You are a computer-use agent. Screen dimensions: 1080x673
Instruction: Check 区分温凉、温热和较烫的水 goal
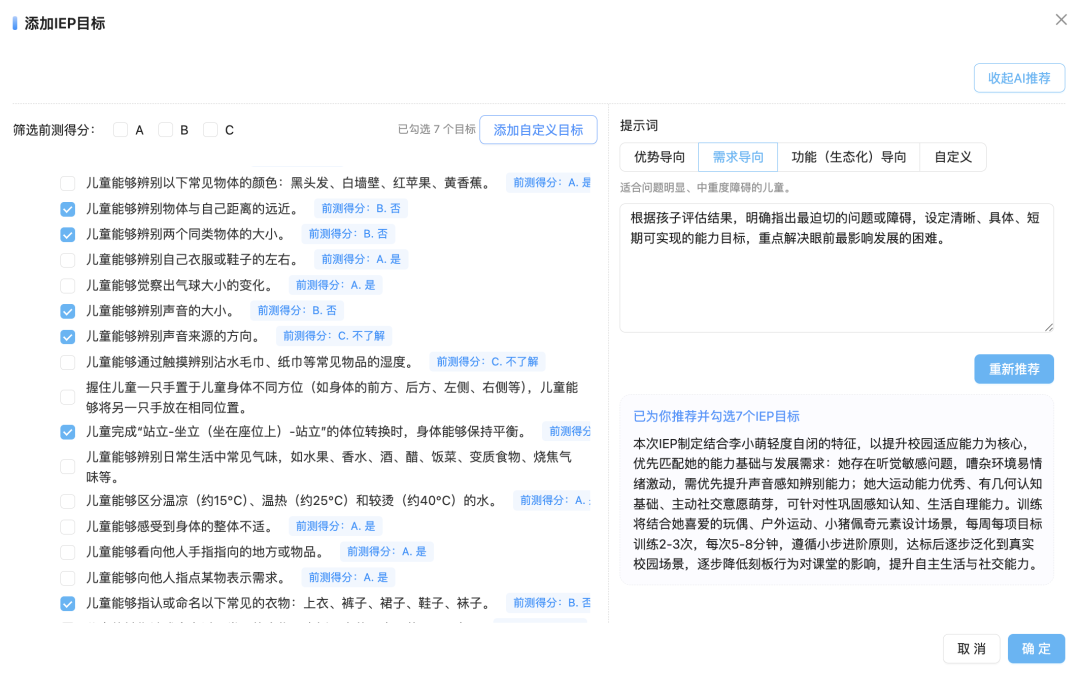click(x=68, y=501)
